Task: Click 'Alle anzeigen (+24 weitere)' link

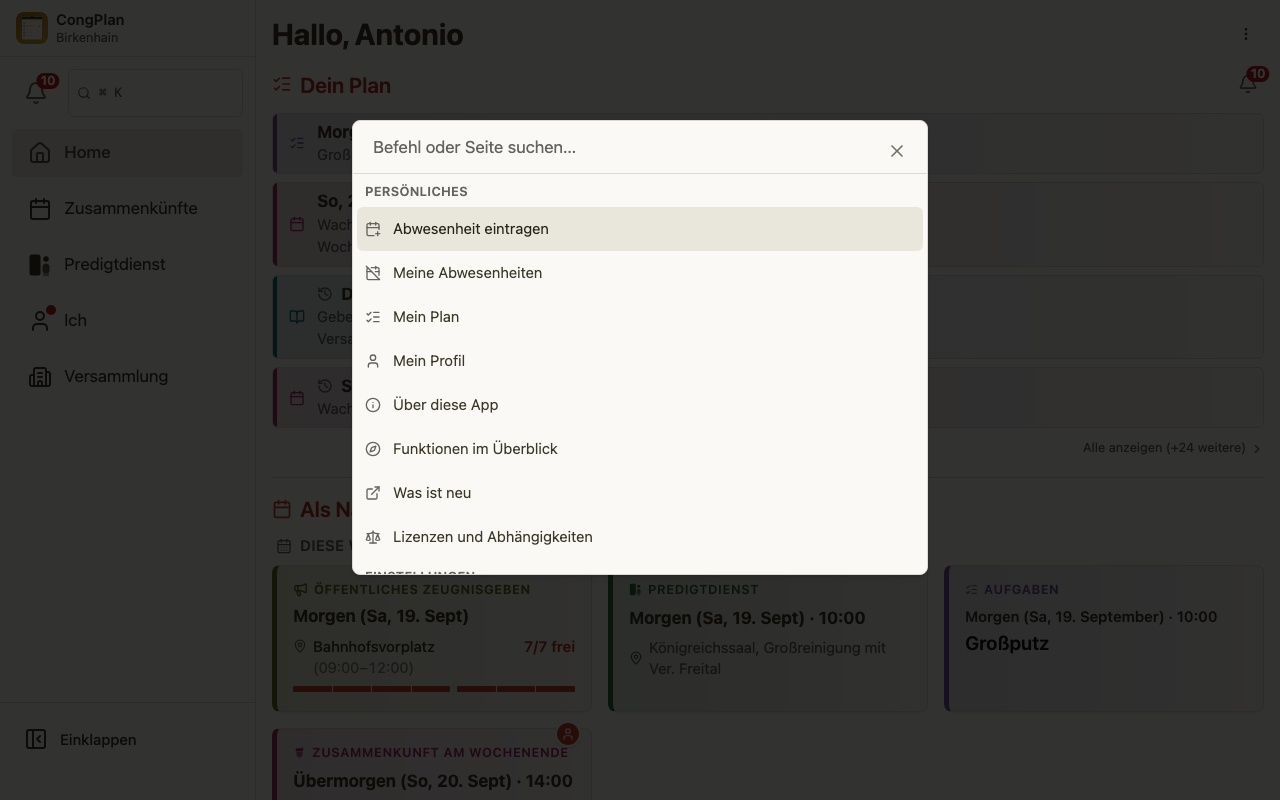Action: (1172, 448)
